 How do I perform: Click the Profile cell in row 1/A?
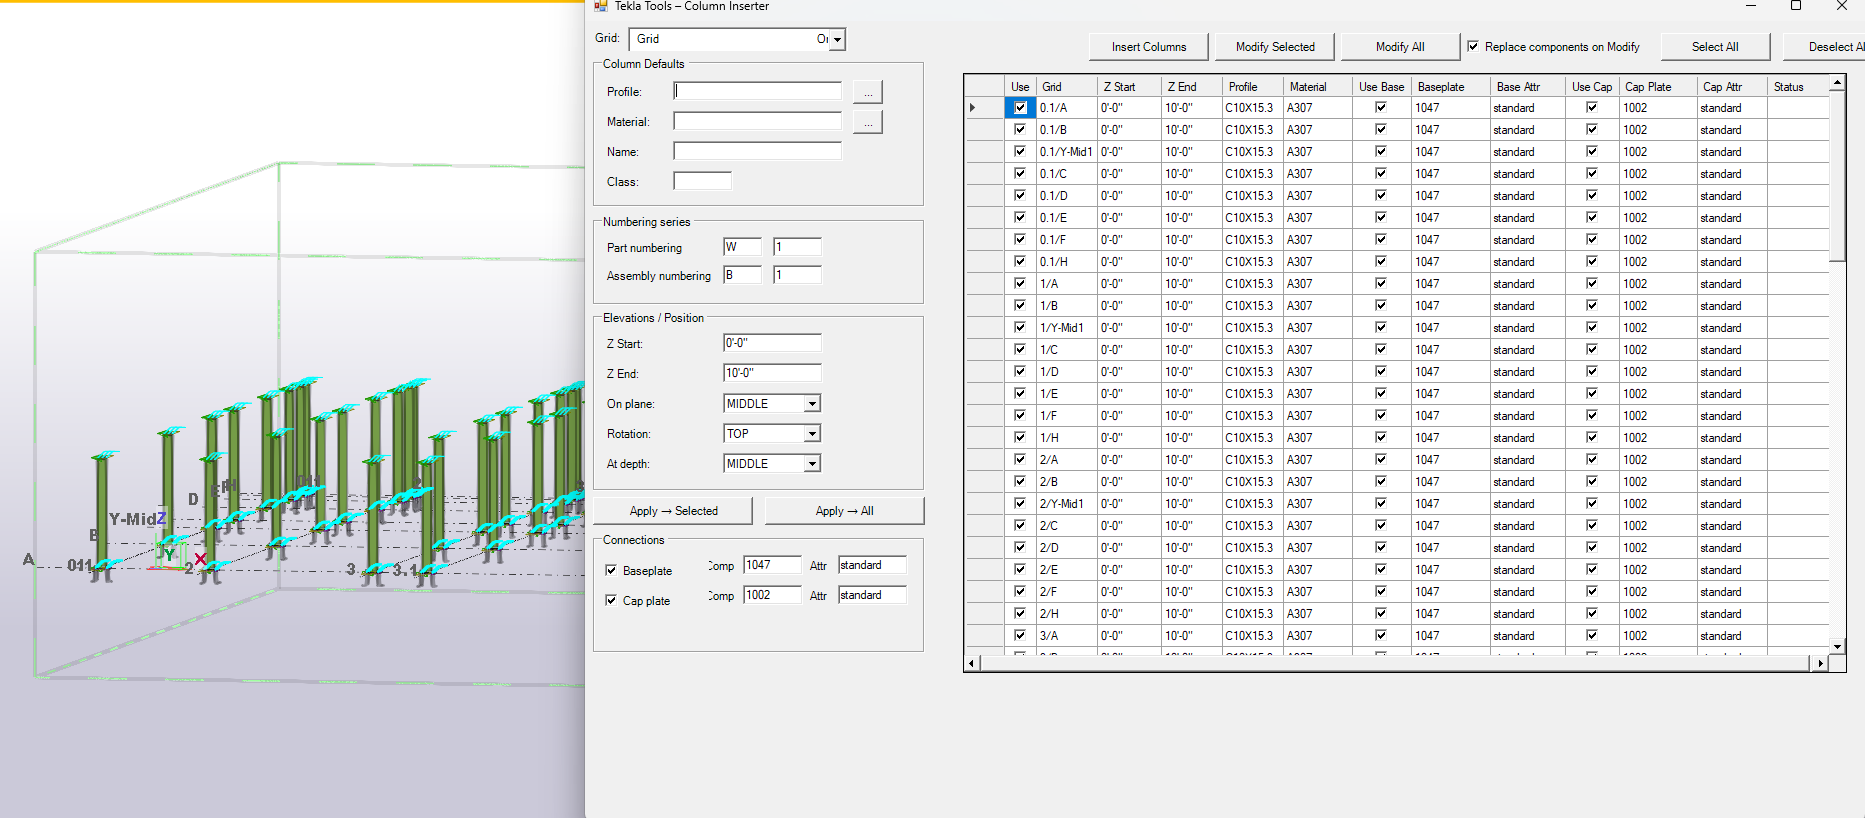1252,284
